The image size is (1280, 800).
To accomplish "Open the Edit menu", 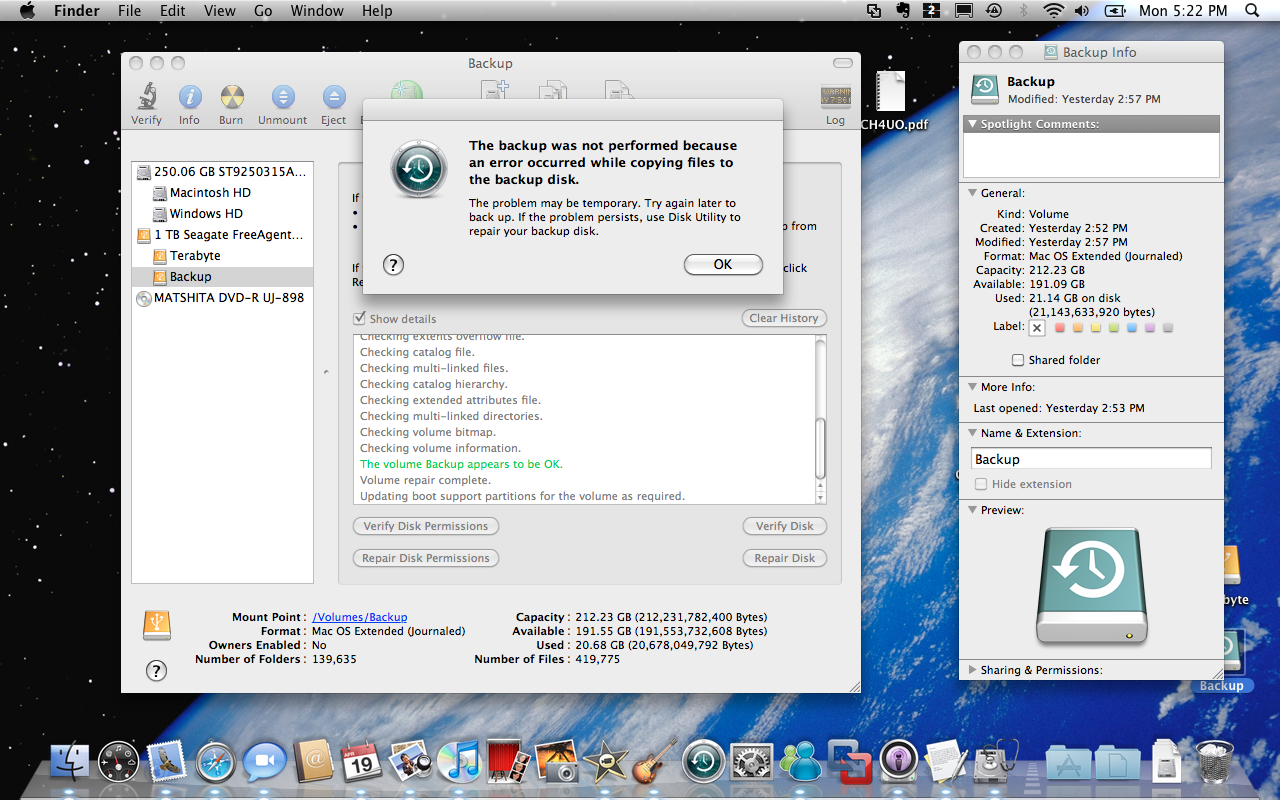I will pos(173,11).
